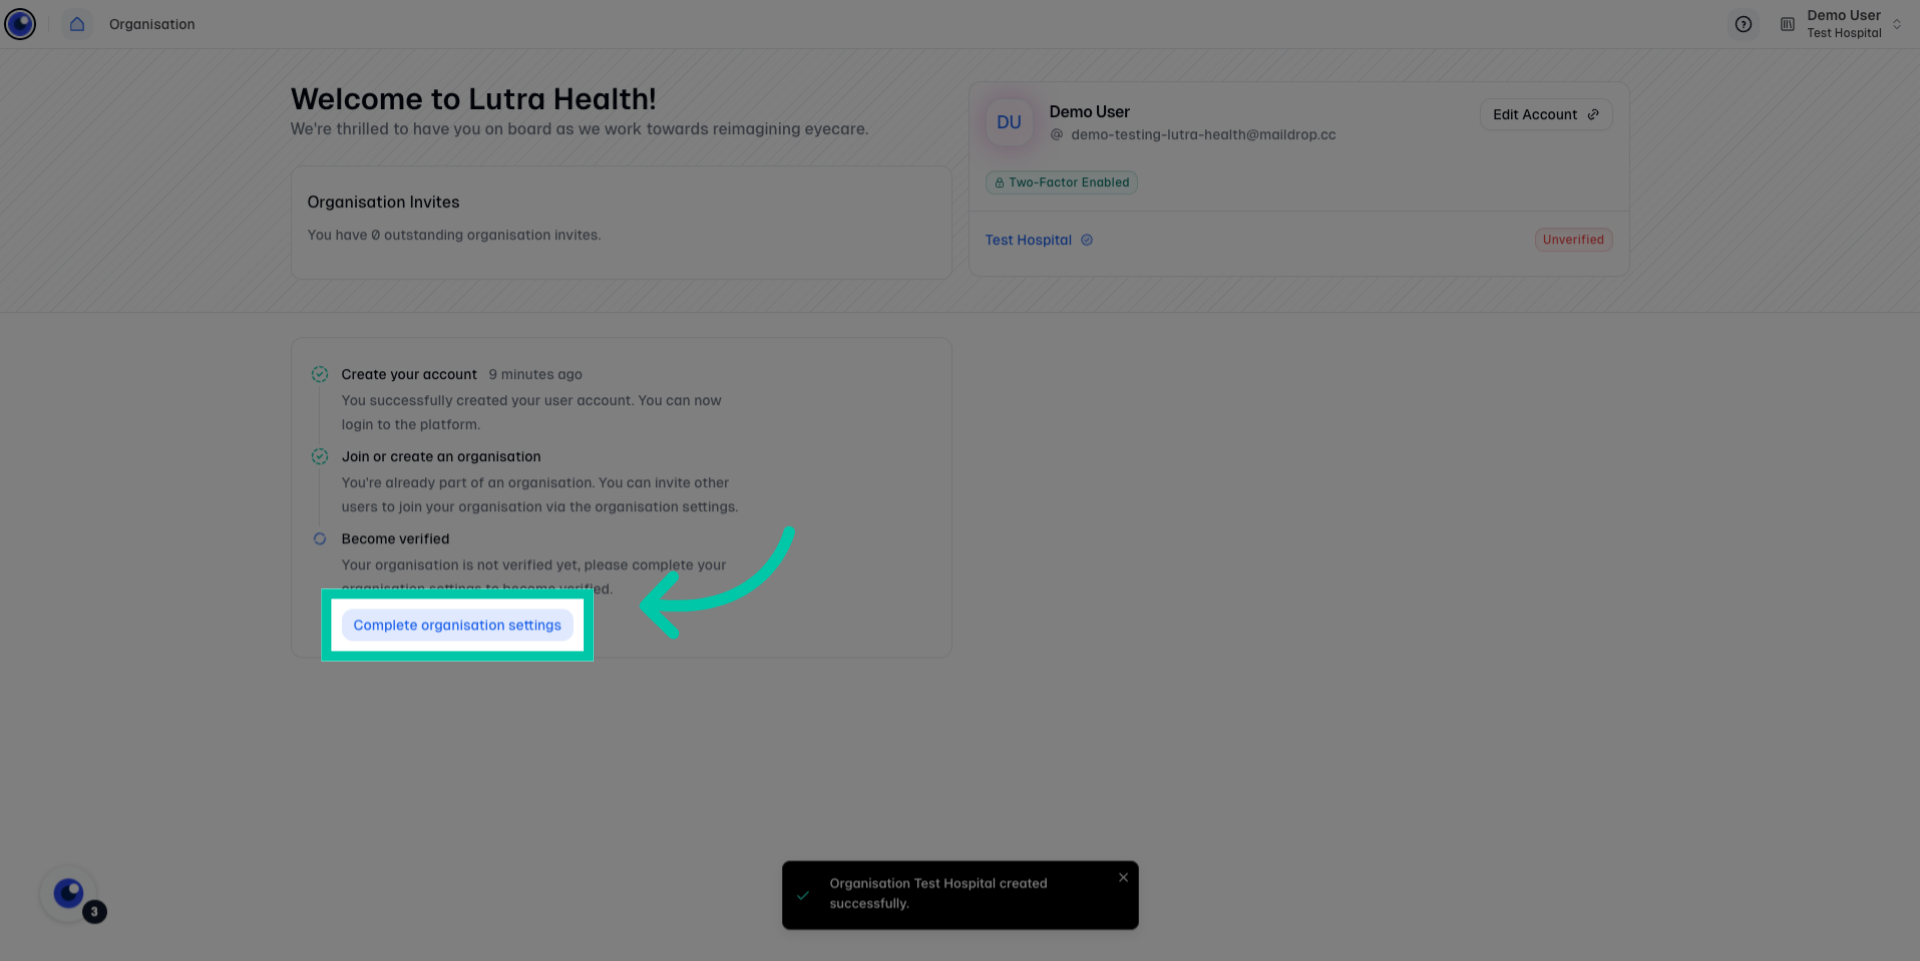Click the Lutra Health eye logo
This screenshot has width=1920, height=961.
click(x=20, y=24)
